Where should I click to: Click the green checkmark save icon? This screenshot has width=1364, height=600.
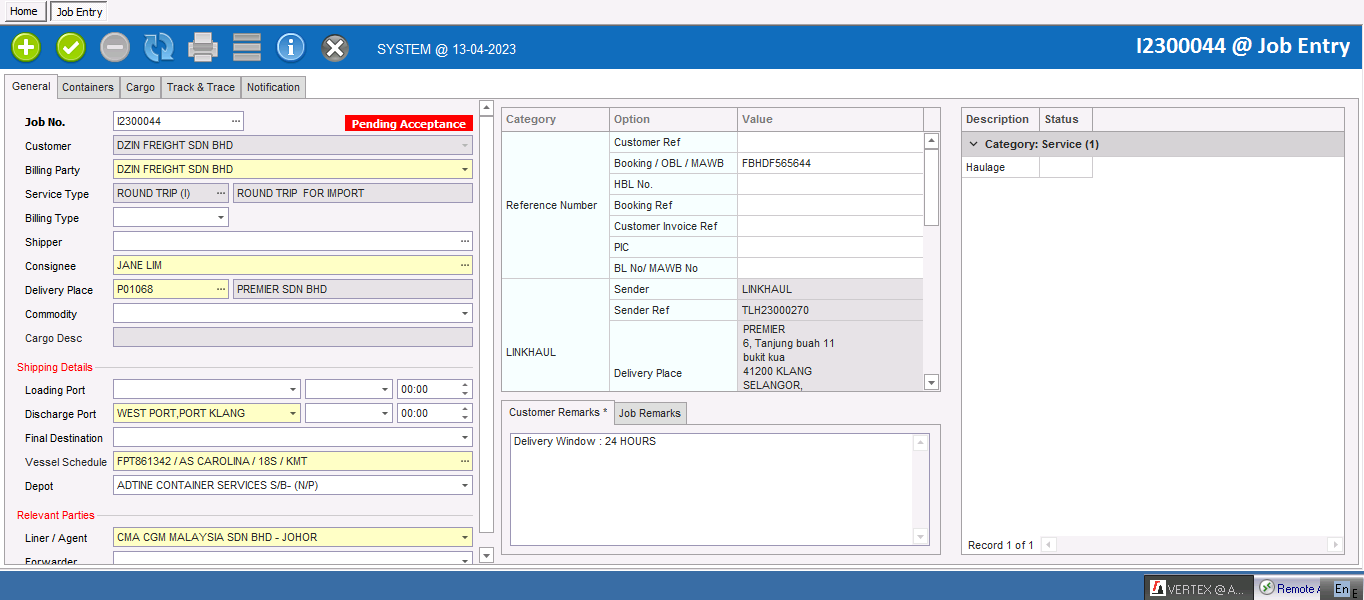(71, 47)
